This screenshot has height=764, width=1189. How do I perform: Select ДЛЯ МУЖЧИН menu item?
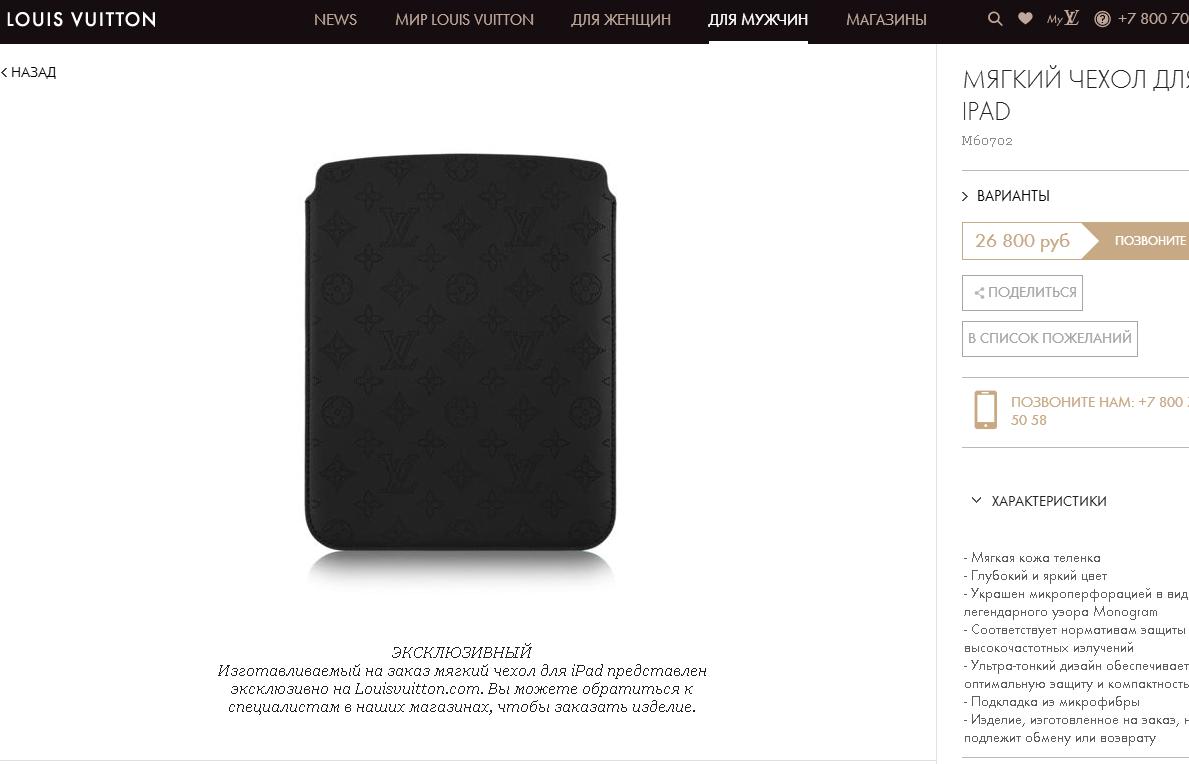758,20
